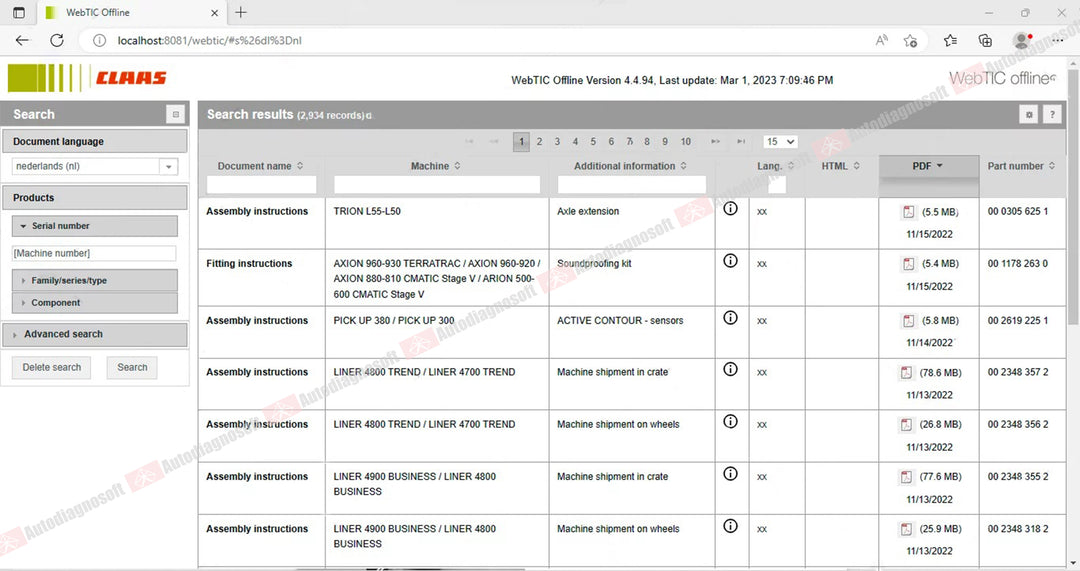The image size is (1080, 571).
Task: Open info icon for part 00 2348 356 2 row
Action: point(730,422)
